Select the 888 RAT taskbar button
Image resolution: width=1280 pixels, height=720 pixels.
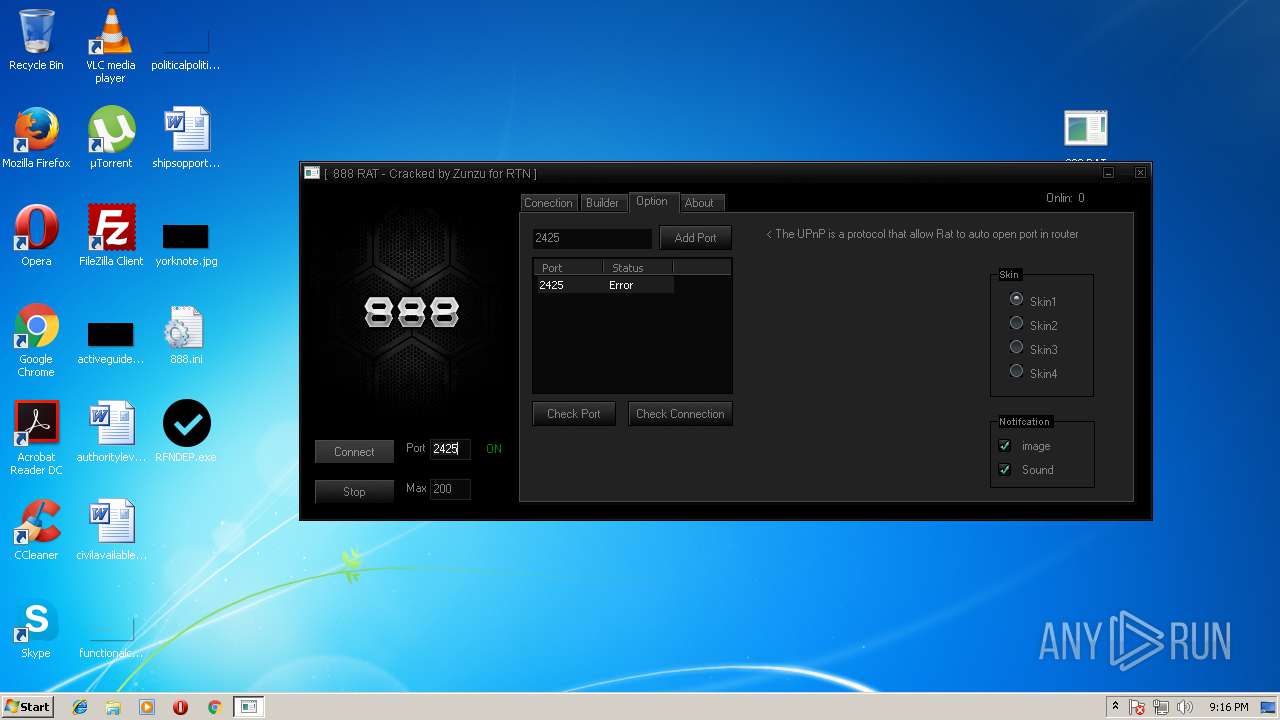[x=249, y=707]
